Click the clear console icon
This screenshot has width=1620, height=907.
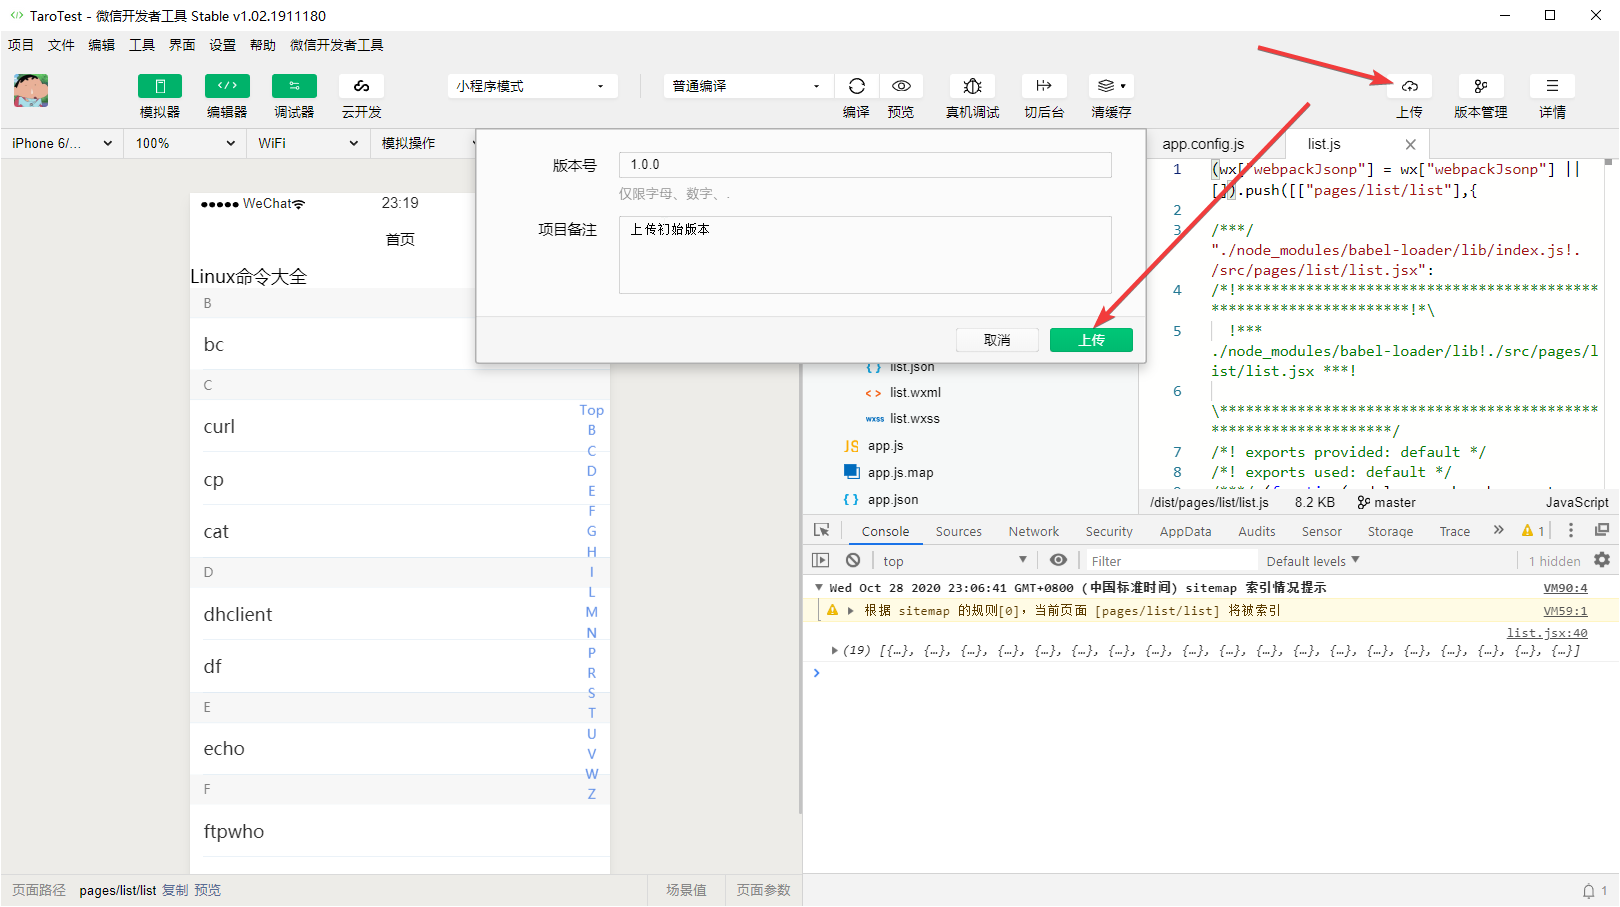tap(853, 560)
